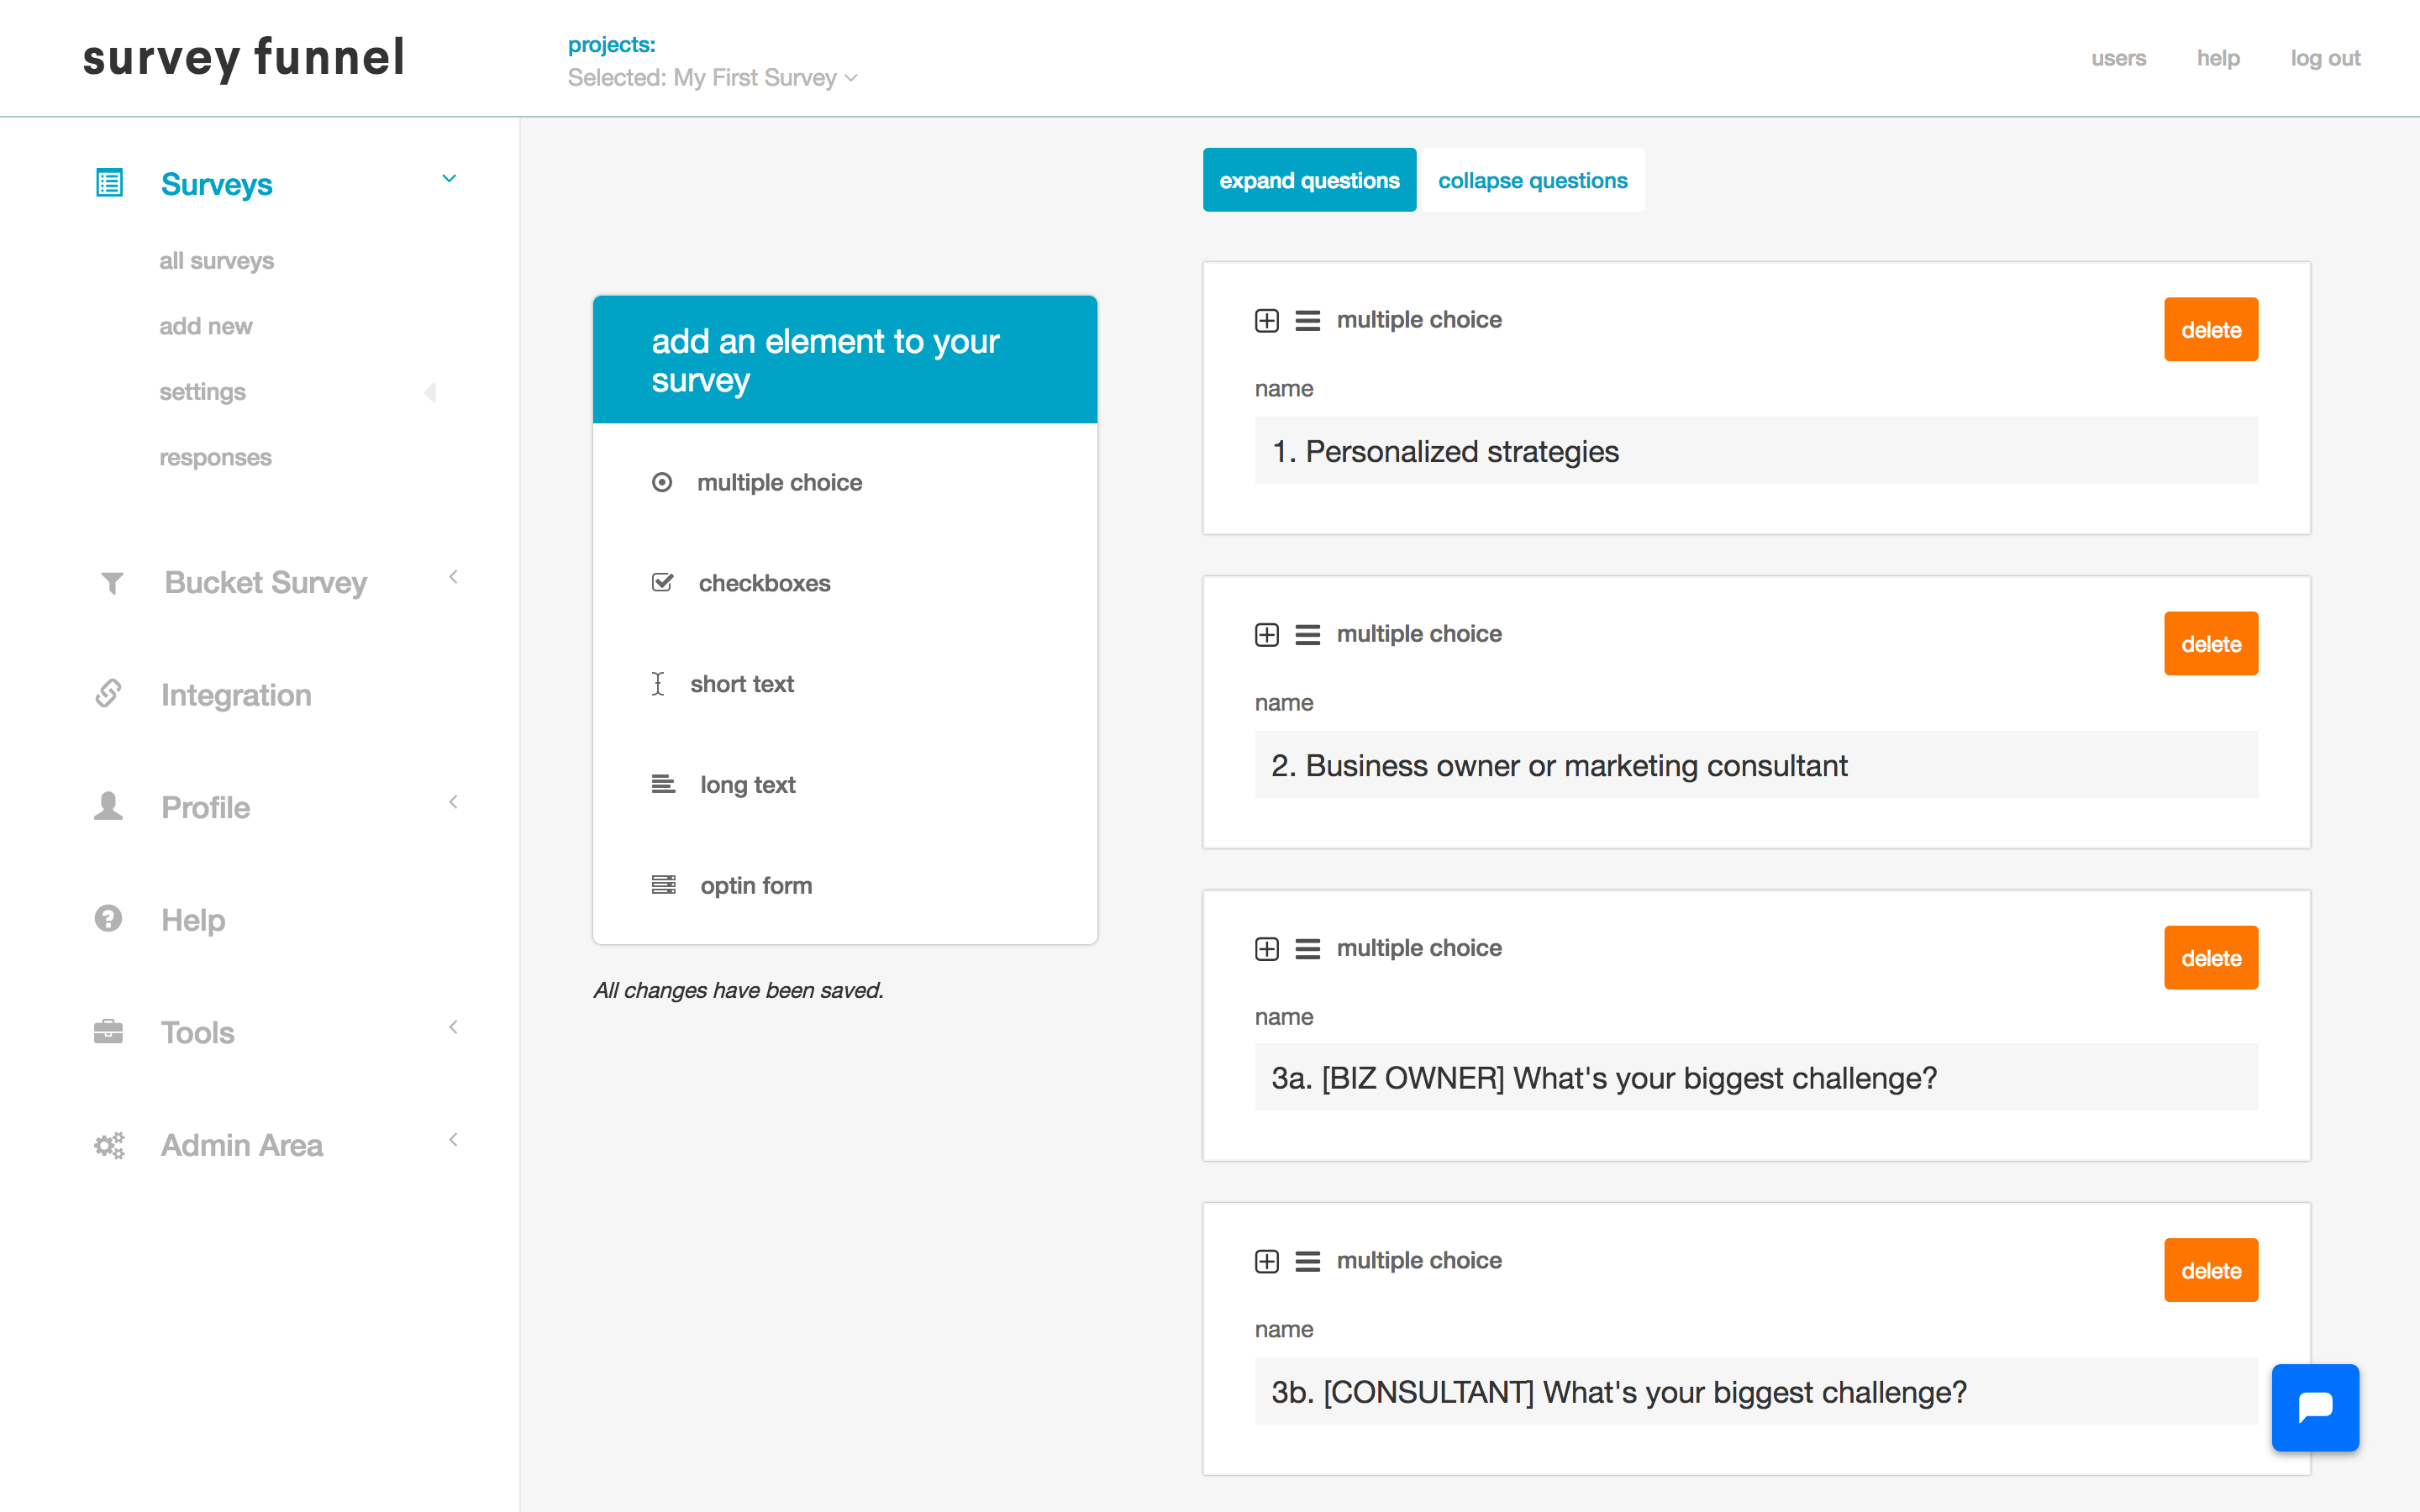This screenshot has width=2420, height=1512.
Task: Click the Tools briefcase icon
Action: pos(108,1031)
